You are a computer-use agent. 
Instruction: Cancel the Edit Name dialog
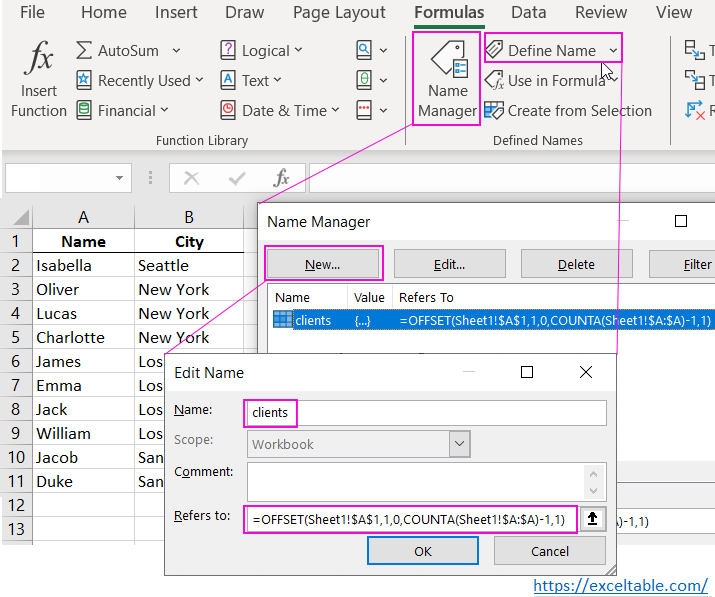[x=550, y=551]
